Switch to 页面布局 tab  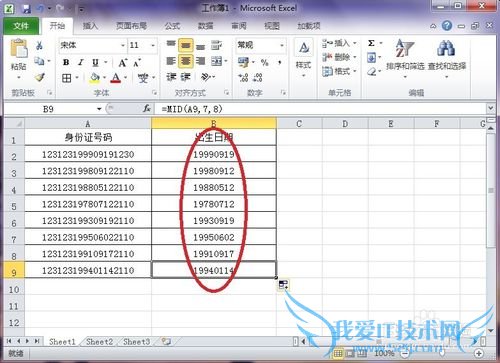[131, 26]
